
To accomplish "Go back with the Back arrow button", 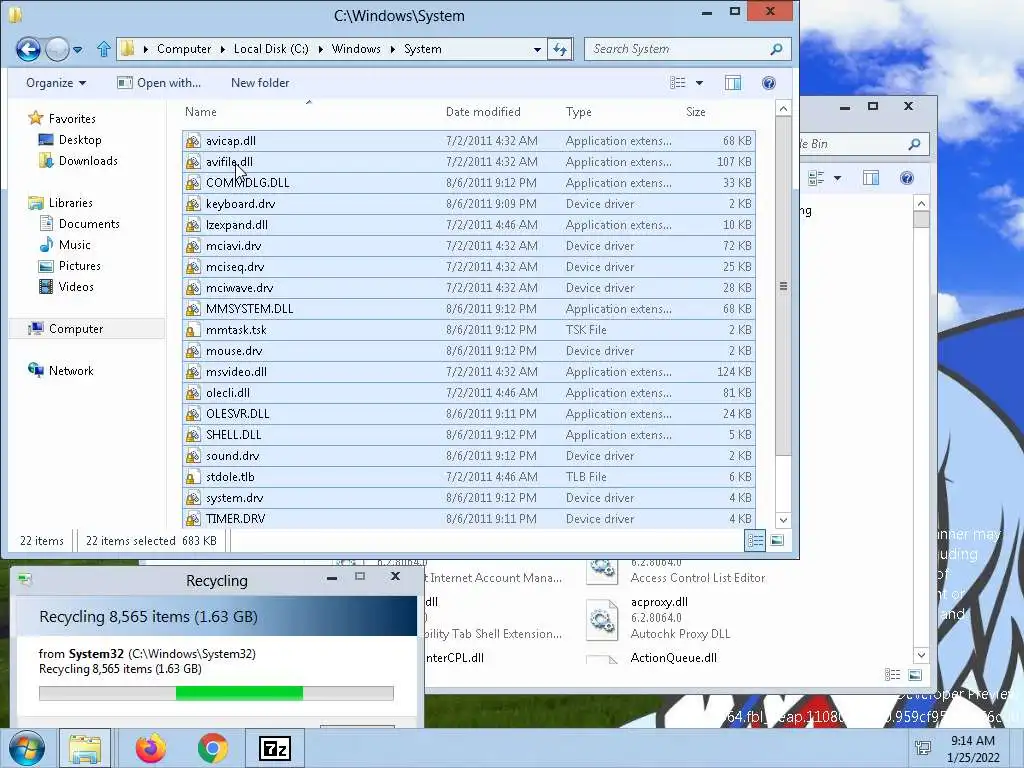I will (28, 49).
